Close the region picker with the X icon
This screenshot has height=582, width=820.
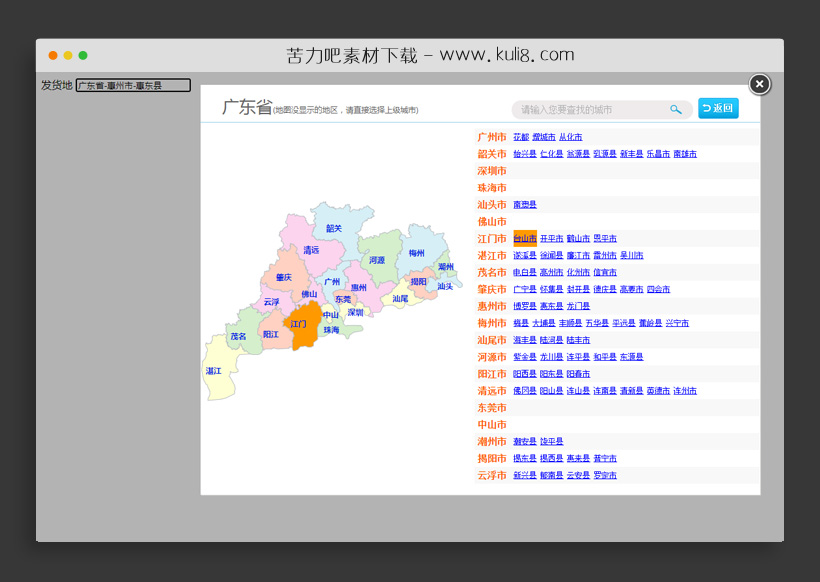pos(760,84)
